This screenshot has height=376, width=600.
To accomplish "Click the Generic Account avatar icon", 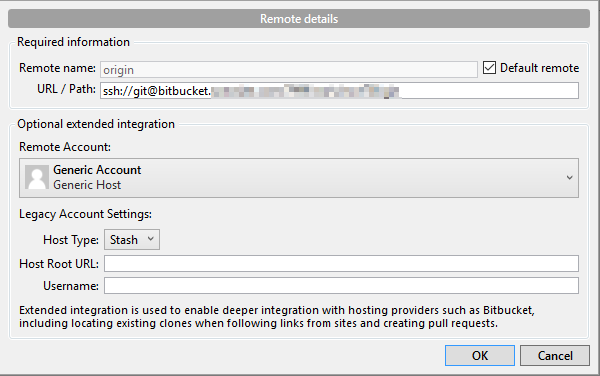I will [37, 177].
